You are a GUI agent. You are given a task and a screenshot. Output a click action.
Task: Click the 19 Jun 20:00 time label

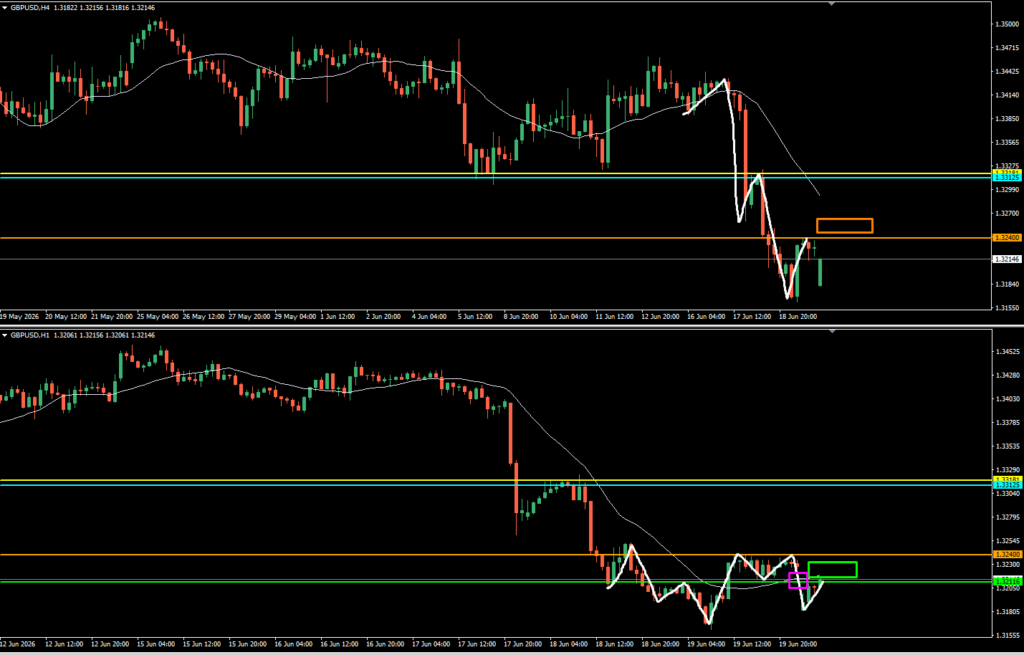[x=798, y=643]
